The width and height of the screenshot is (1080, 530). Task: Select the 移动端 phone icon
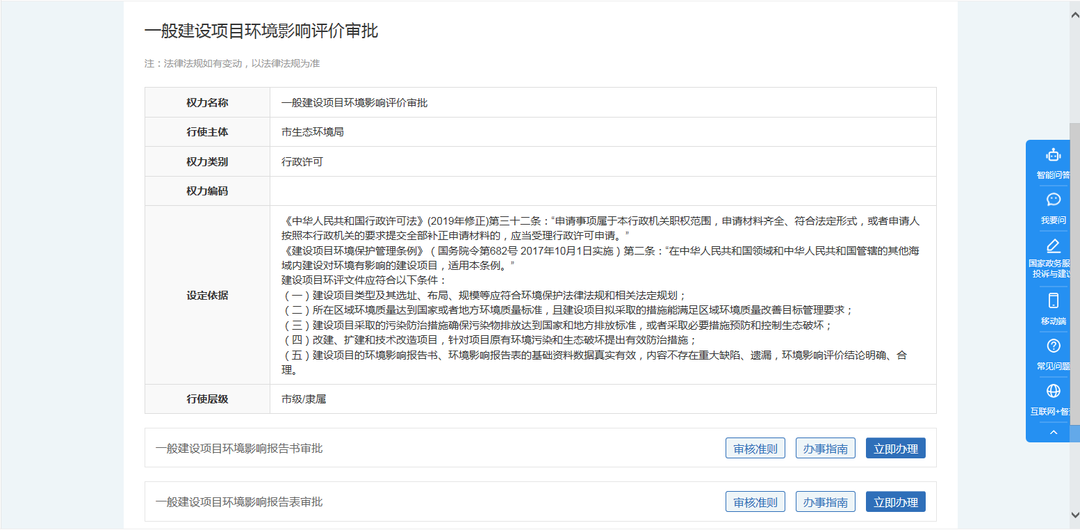click(1052, 301)
